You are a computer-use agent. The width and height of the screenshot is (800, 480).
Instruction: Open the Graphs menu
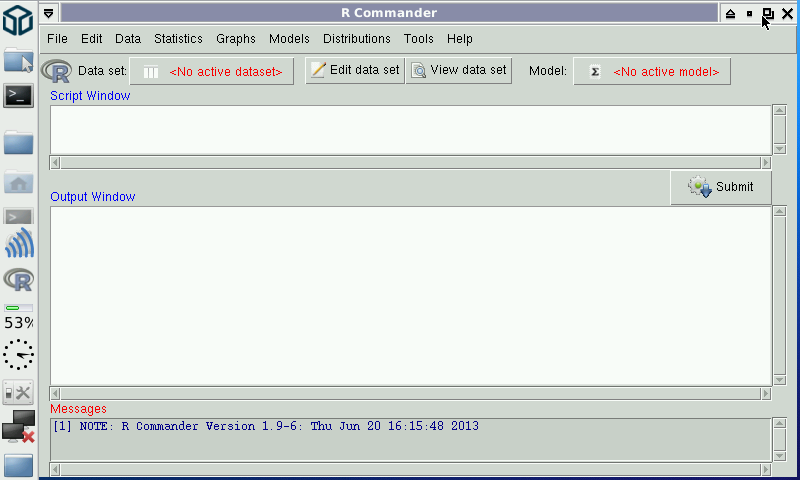pos(236,39)
